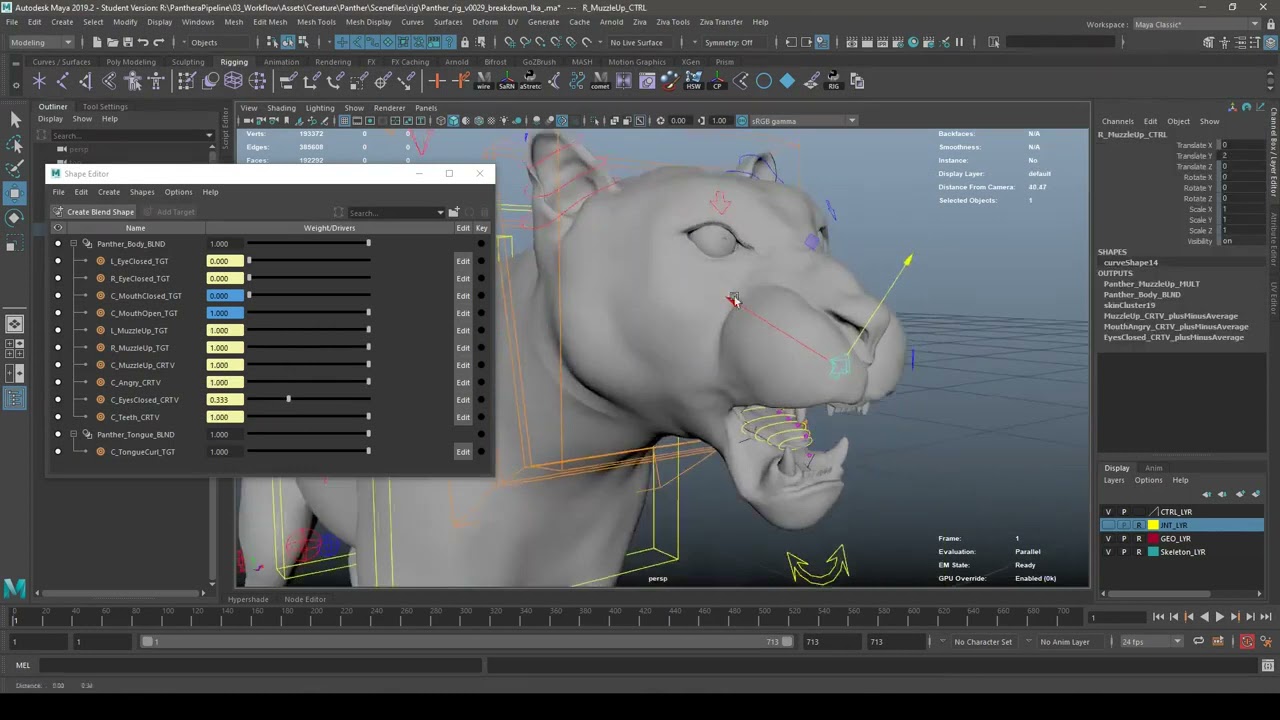Click the Save Scene floppy icon

click(x=127, y=42)
